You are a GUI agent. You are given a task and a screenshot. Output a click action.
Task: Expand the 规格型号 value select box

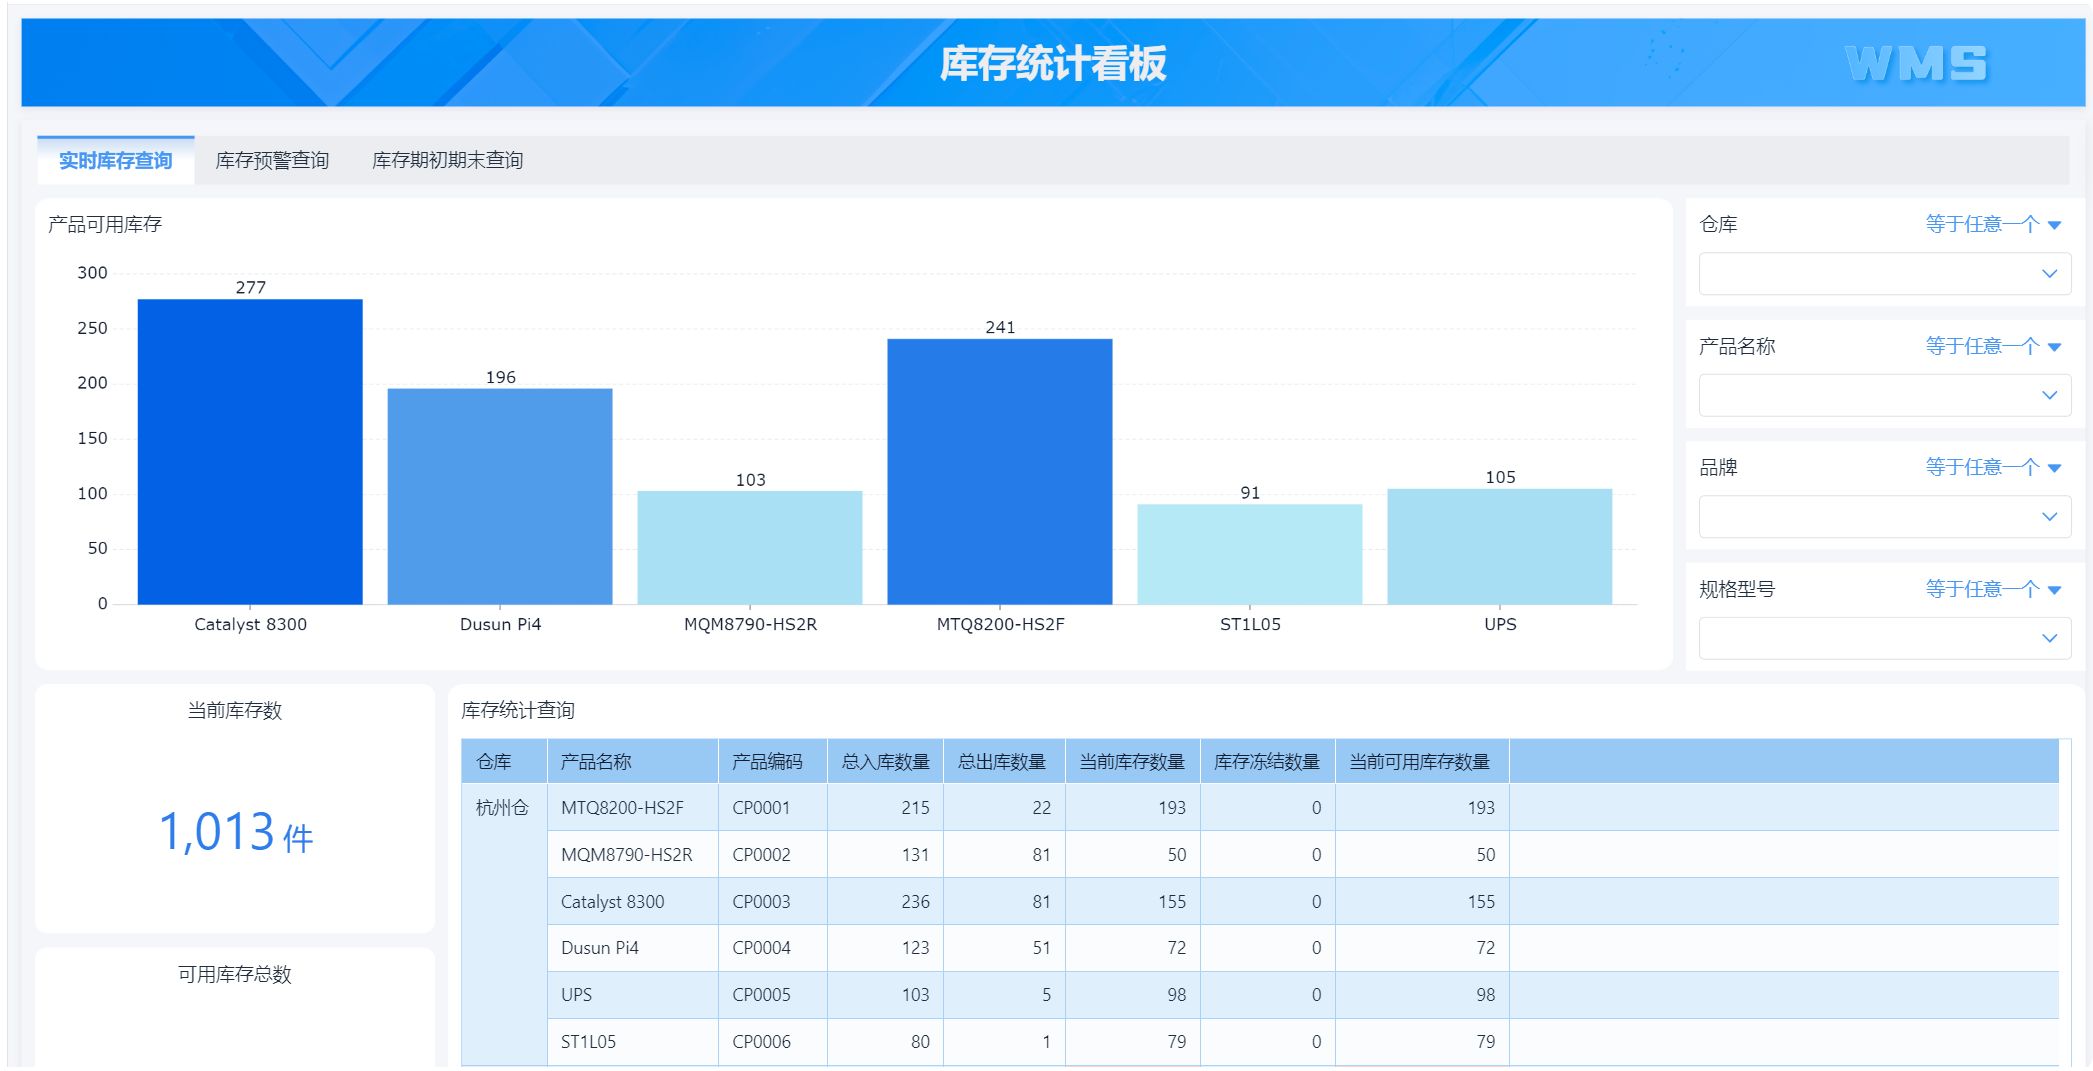click(x=1884, y=638)
